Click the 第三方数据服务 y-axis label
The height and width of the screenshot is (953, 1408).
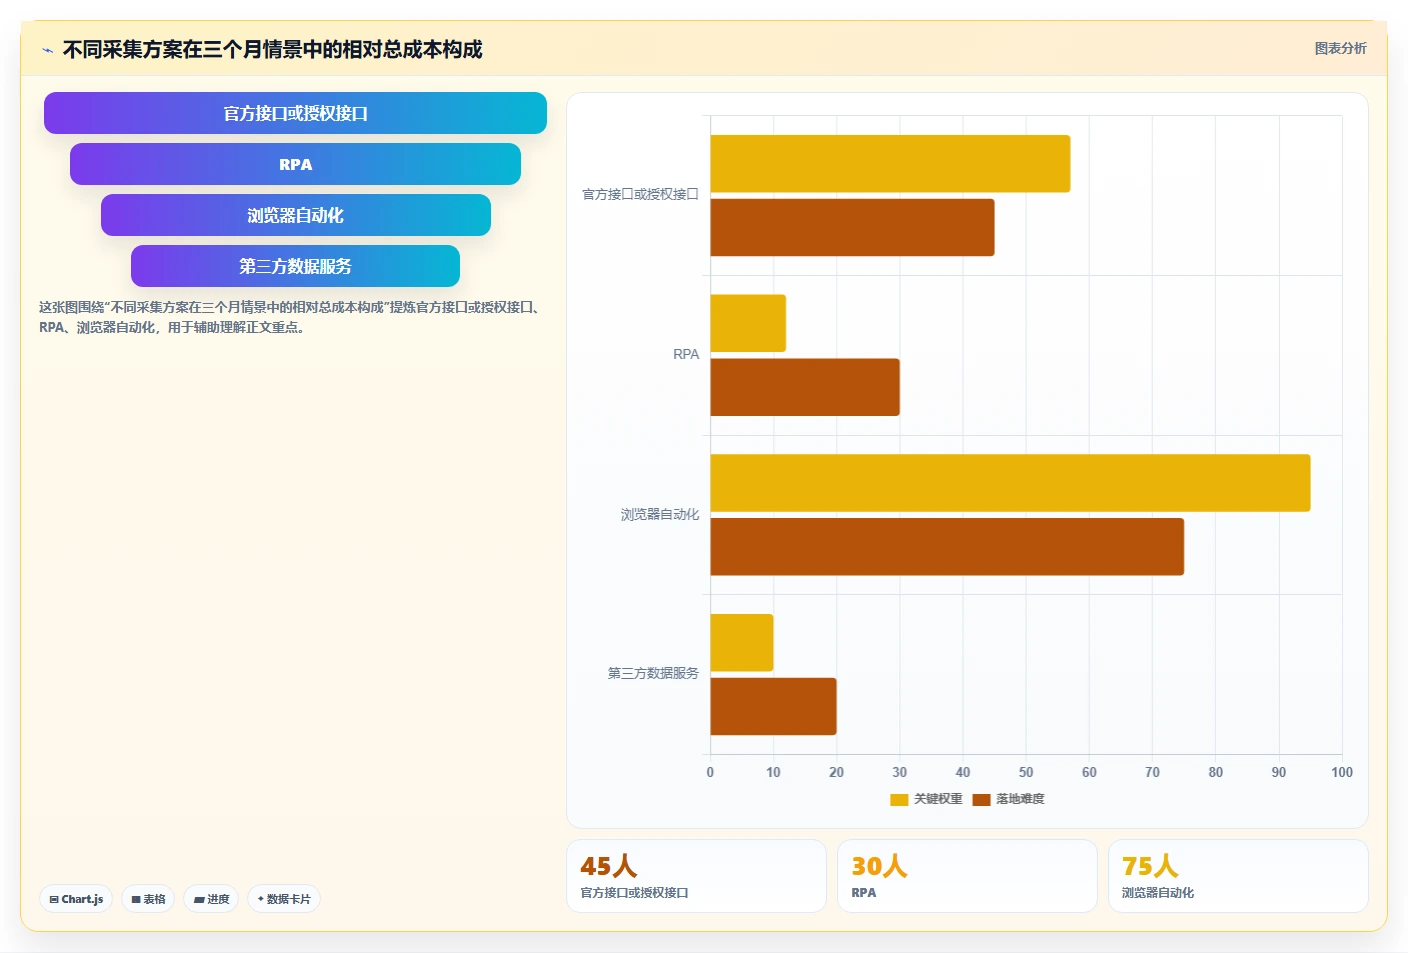coord(653,673)
